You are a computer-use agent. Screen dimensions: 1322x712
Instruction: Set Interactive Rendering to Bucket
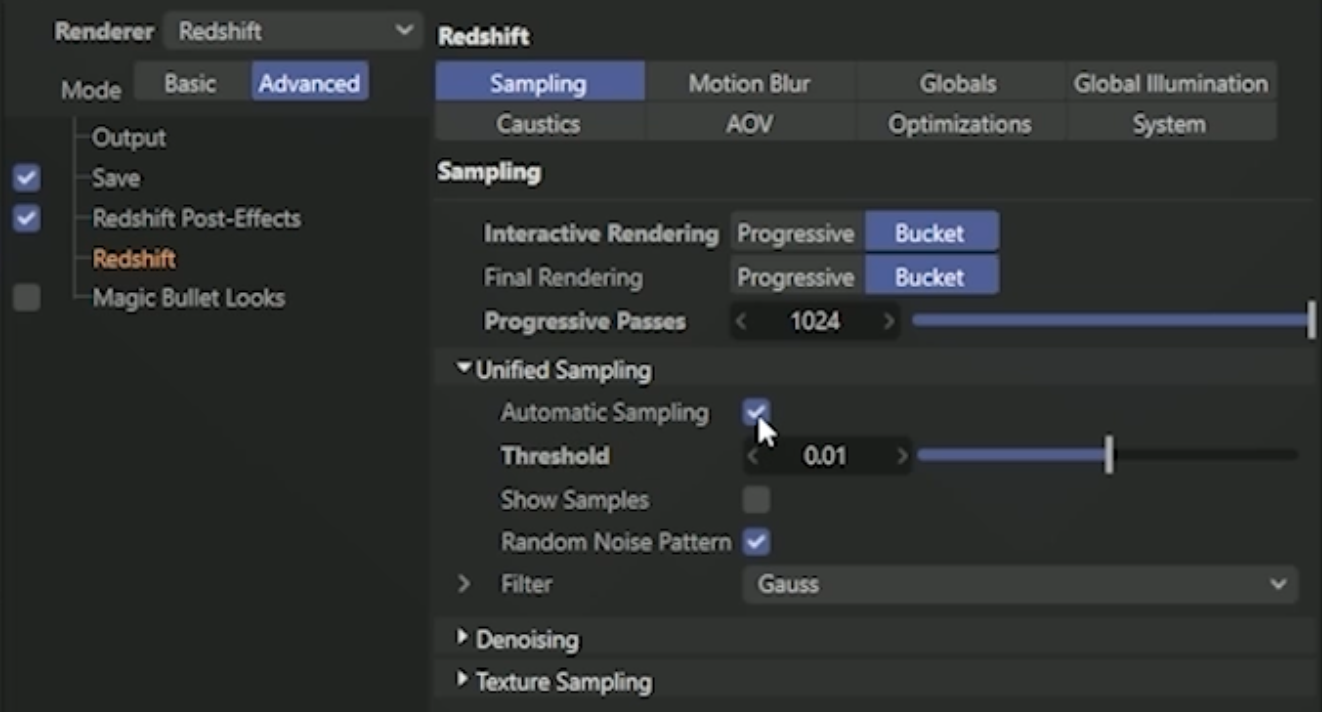tap(931, 234)
